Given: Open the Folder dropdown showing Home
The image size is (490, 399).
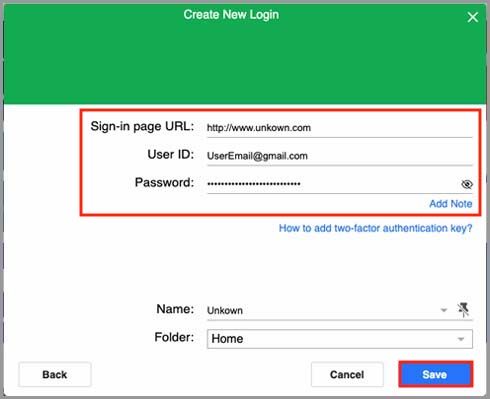Looking at the screenshot, I should pos(340,339).
